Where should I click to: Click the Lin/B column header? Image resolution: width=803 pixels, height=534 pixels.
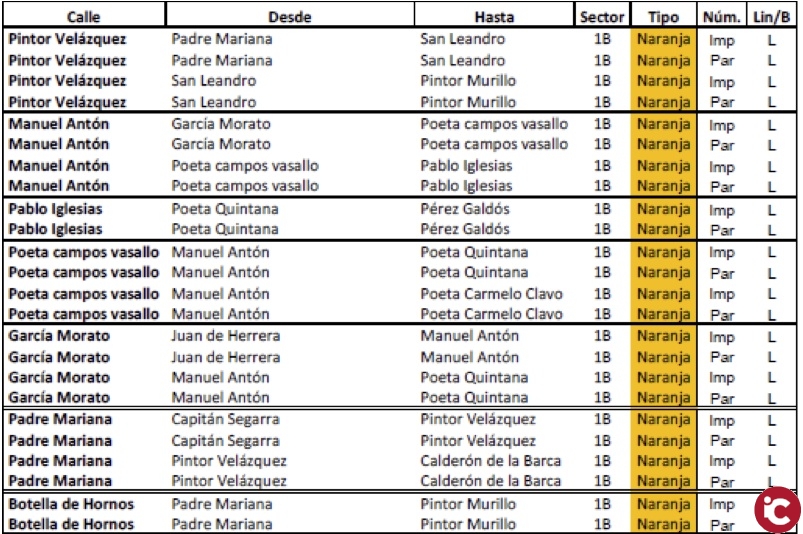pyautogui.click(x=771, y=17)
